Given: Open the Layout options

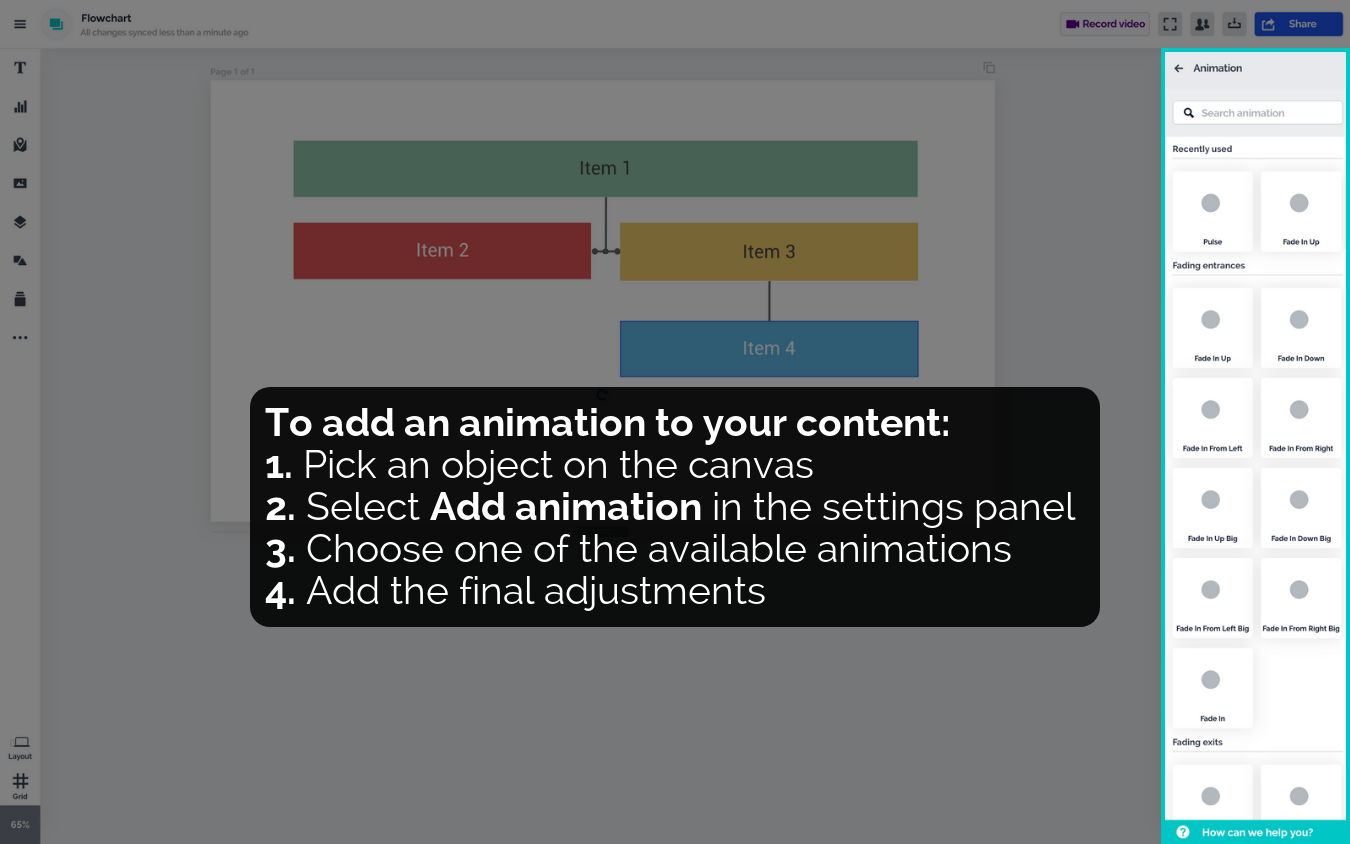Looking at the screenshot, I should point(20,746).
